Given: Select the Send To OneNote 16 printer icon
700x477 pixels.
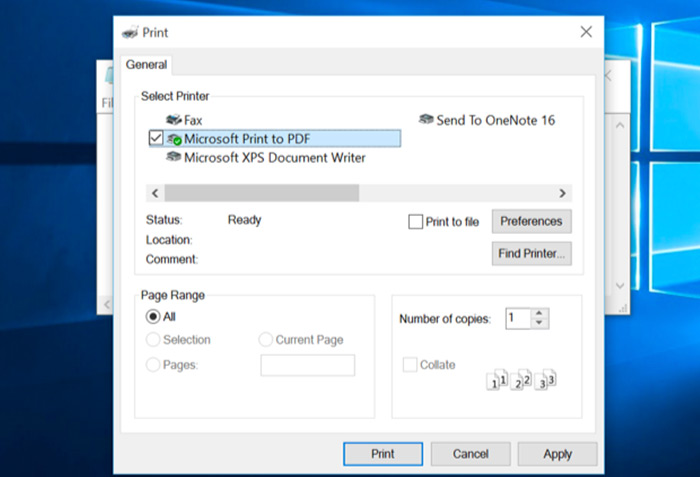Looking at the screenshot, I should [x=426, y=119].
